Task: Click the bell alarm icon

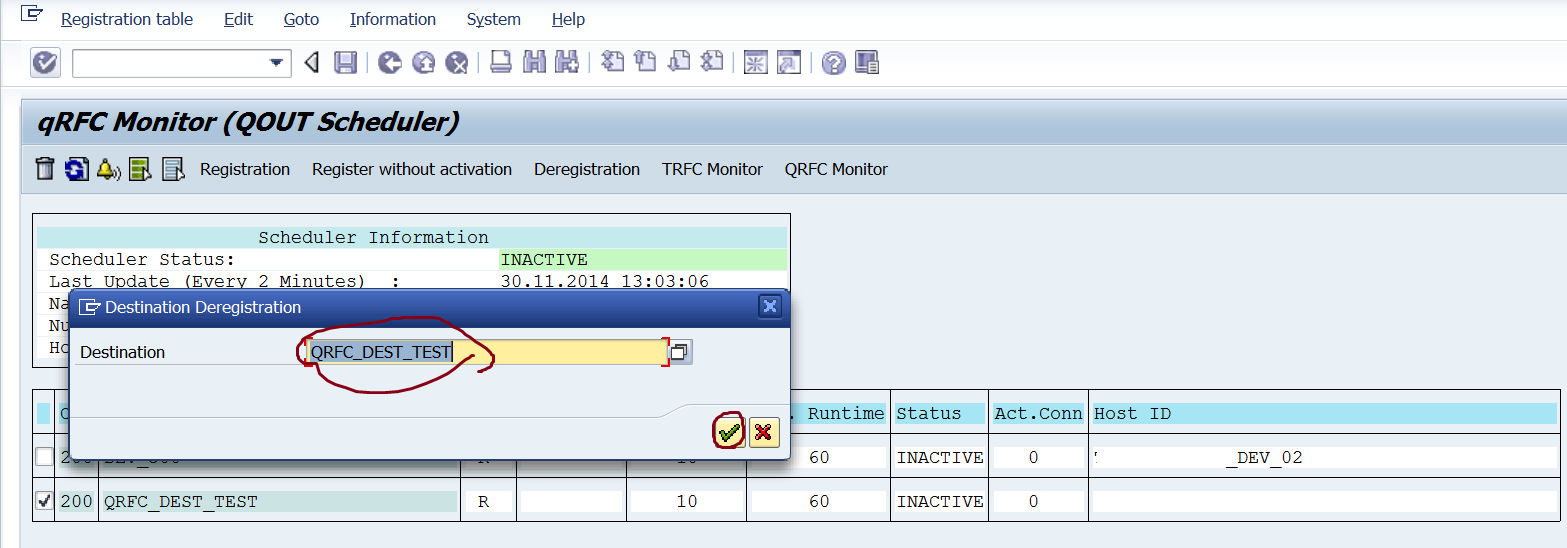Action: [108, 169]
